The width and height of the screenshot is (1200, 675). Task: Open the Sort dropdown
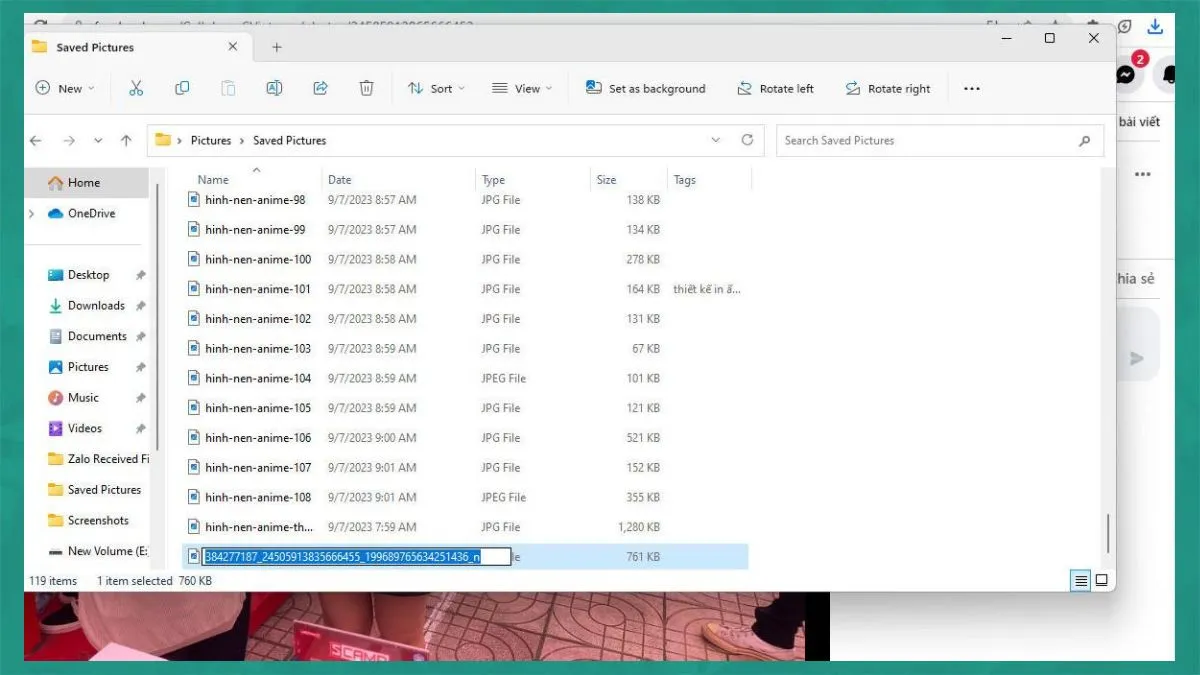click(x=435, y=88)
